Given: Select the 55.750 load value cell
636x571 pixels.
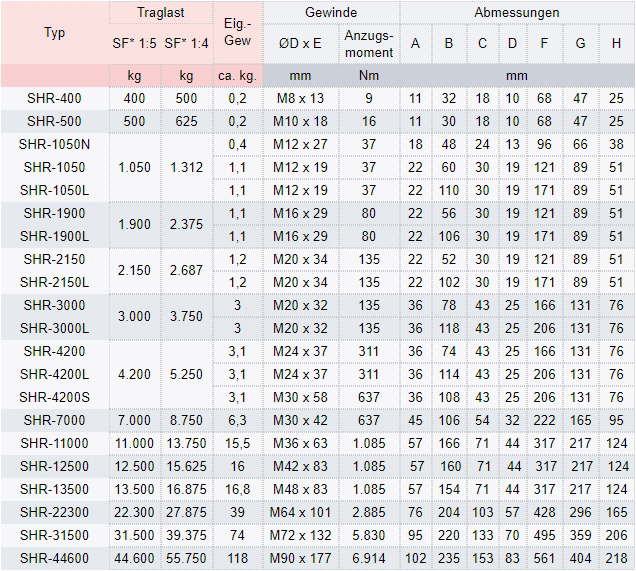Looking at the screenshot, I should point(186,558).
